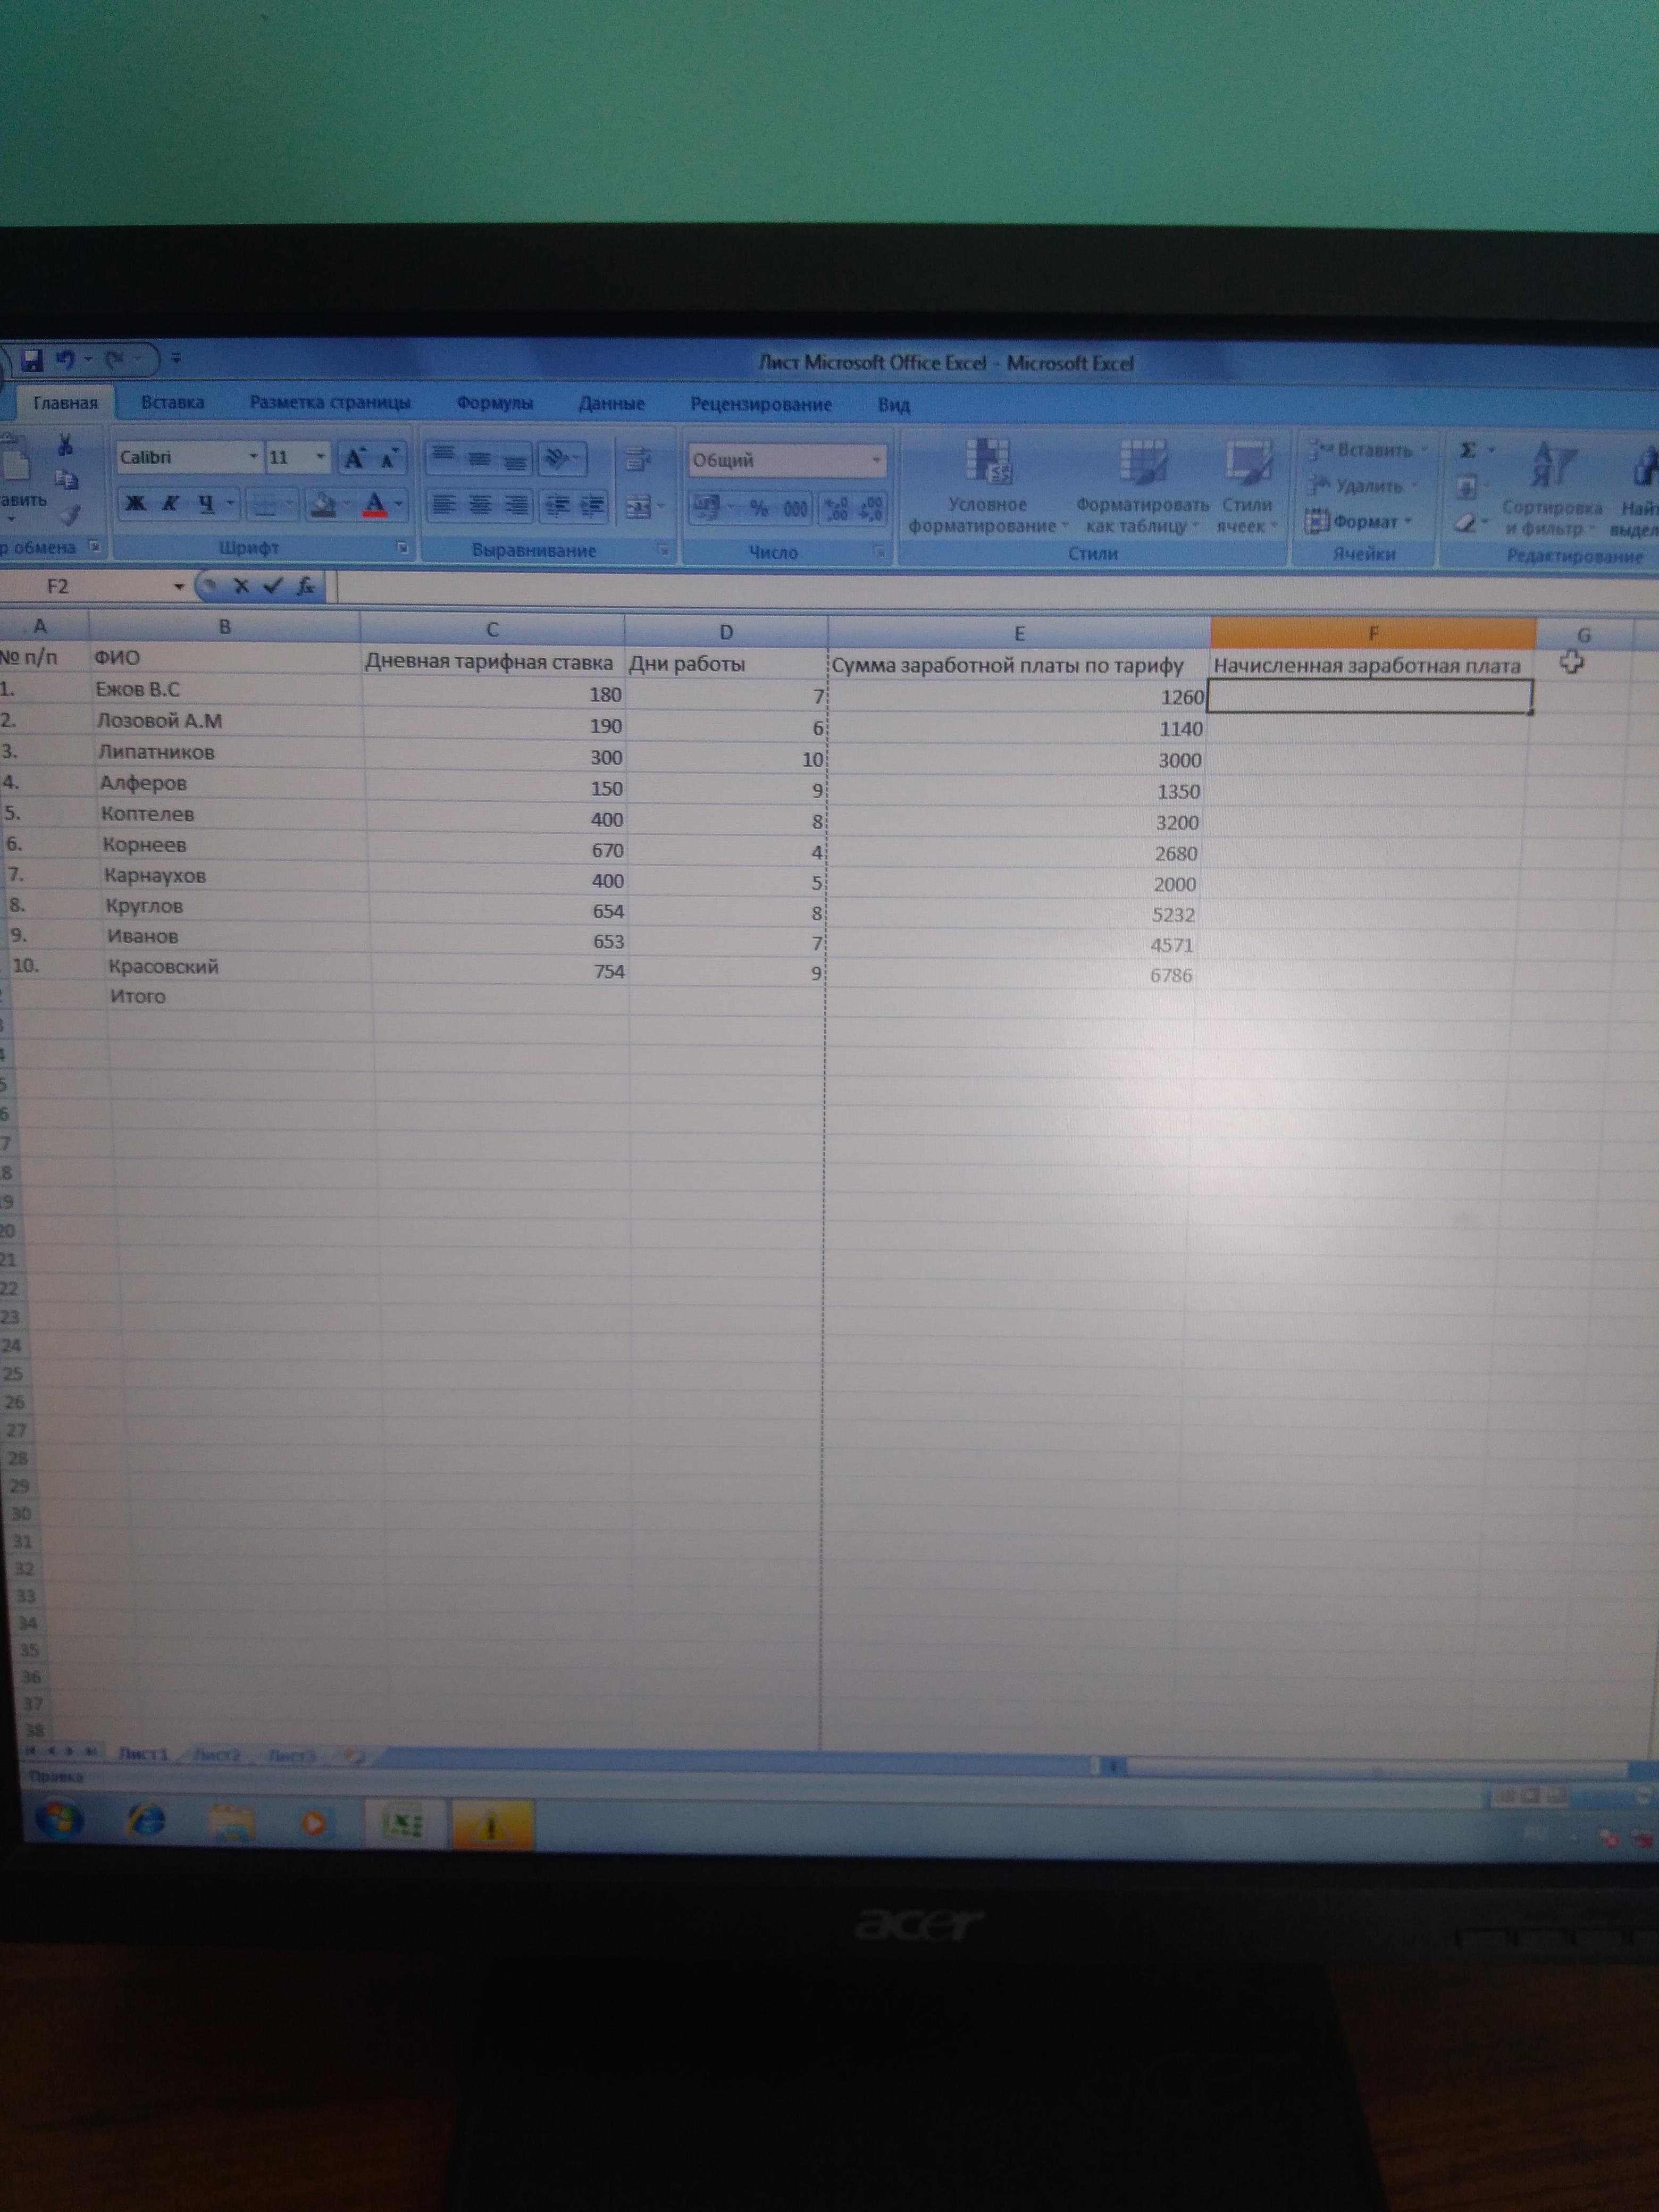Click the Cut scissors icon
Screen dimensions: 1659x2212
(x=66, y=445)
